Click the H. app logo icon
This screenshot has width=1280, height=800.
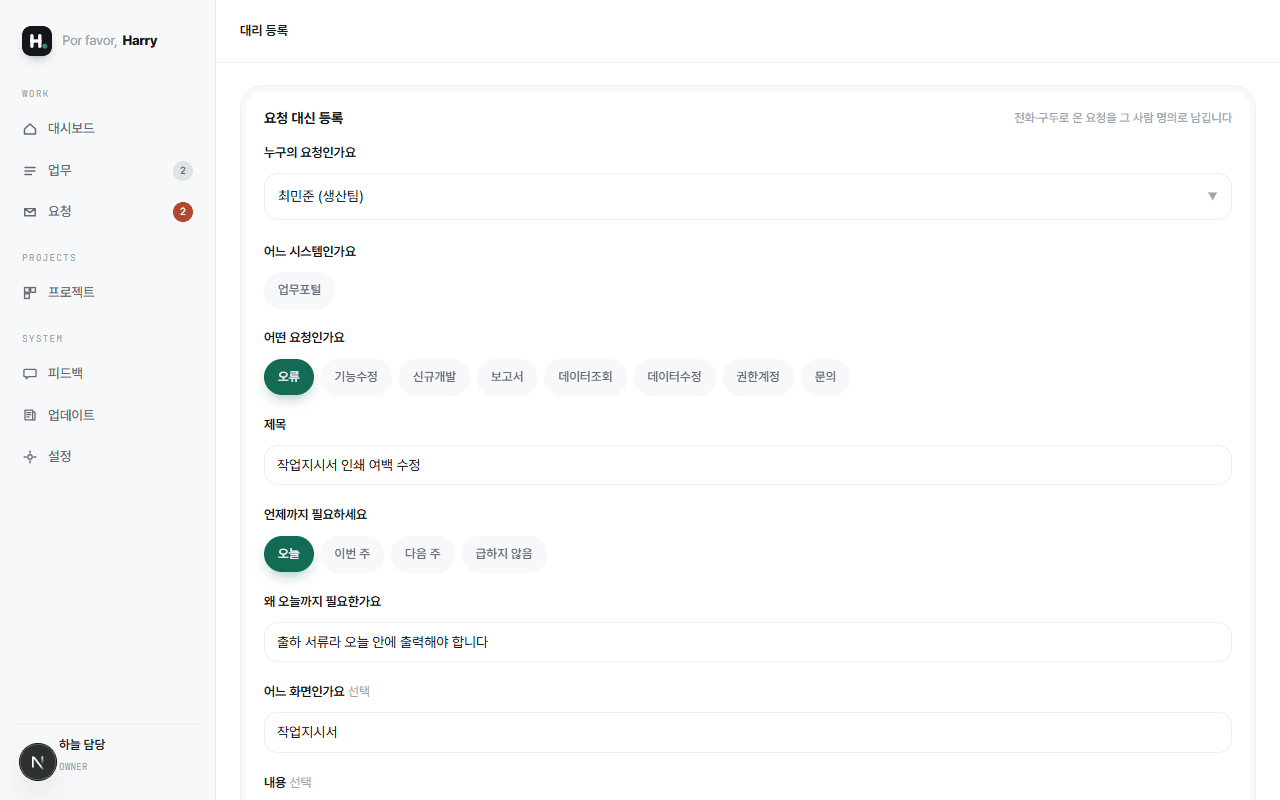[37, 41]
